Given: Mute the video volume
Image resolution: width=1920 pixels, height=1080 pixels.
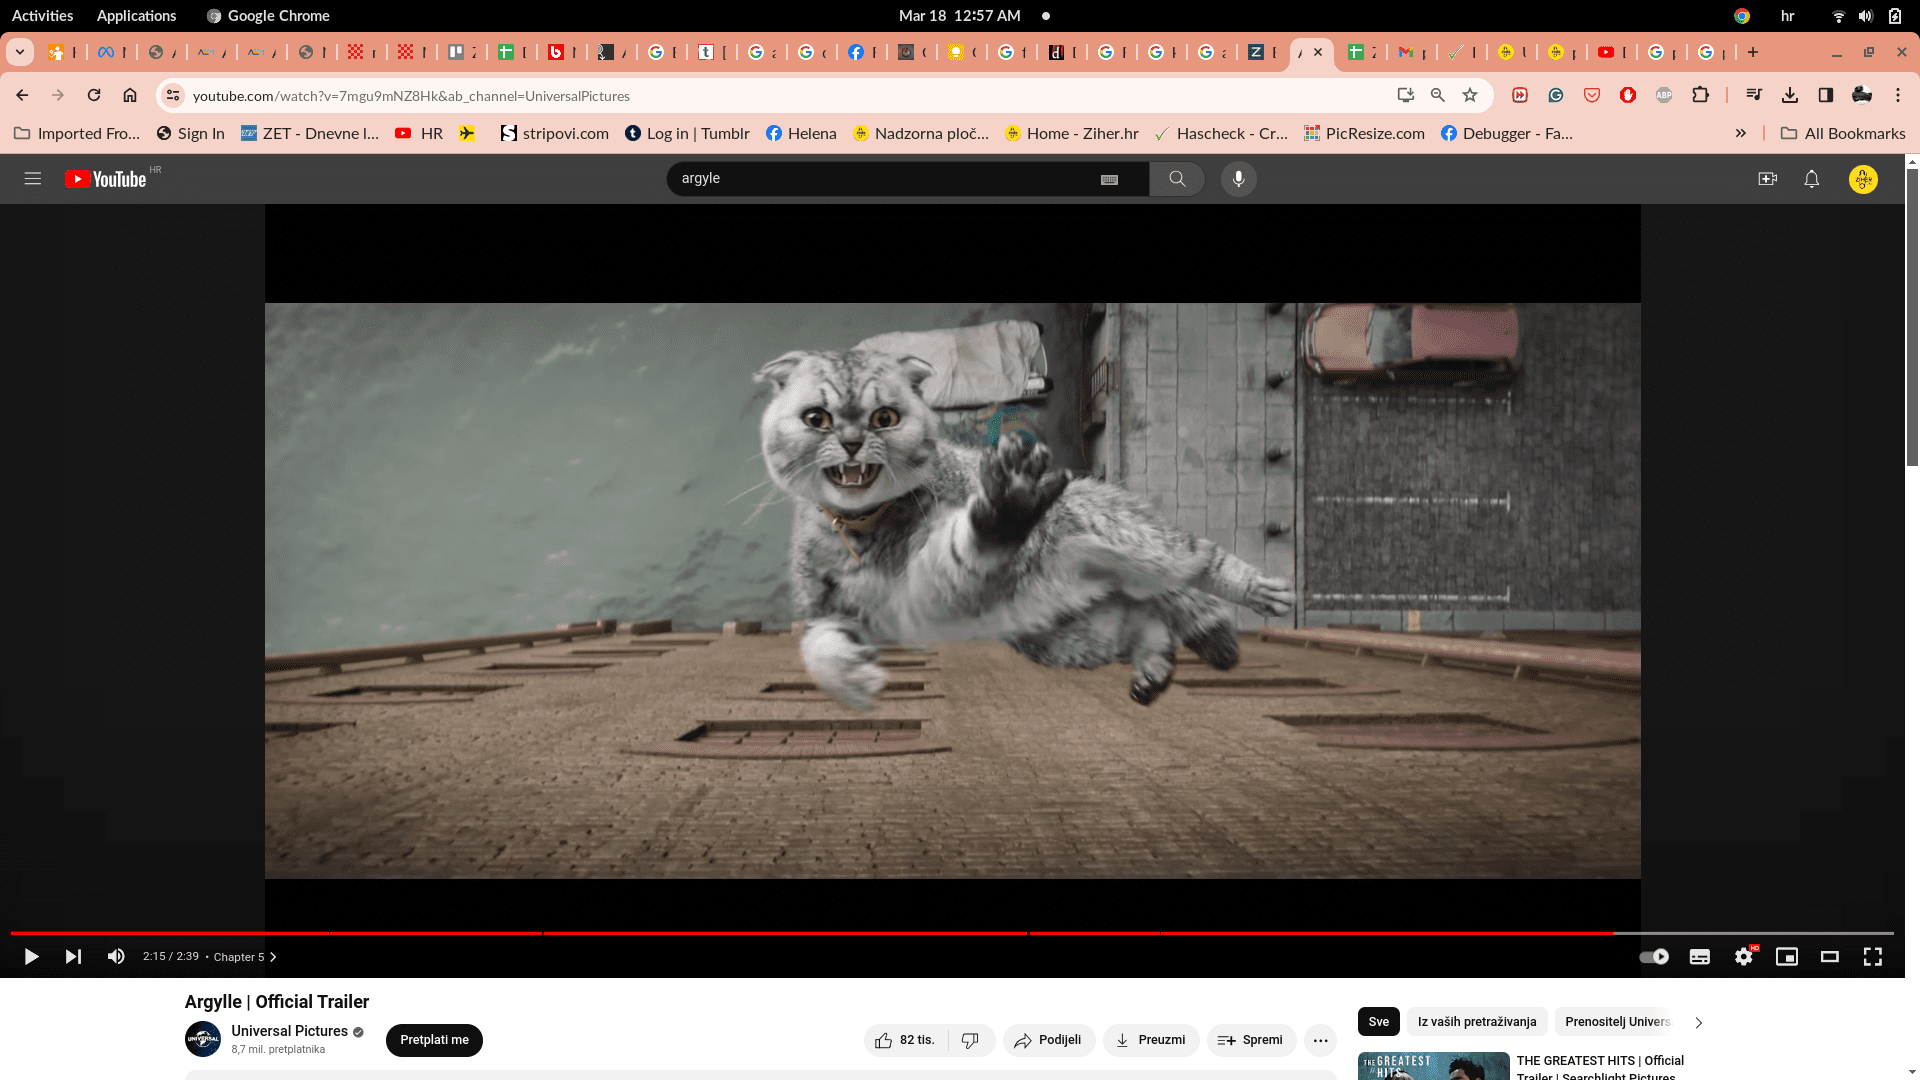Looking at the screenshot, I should 116,957.
